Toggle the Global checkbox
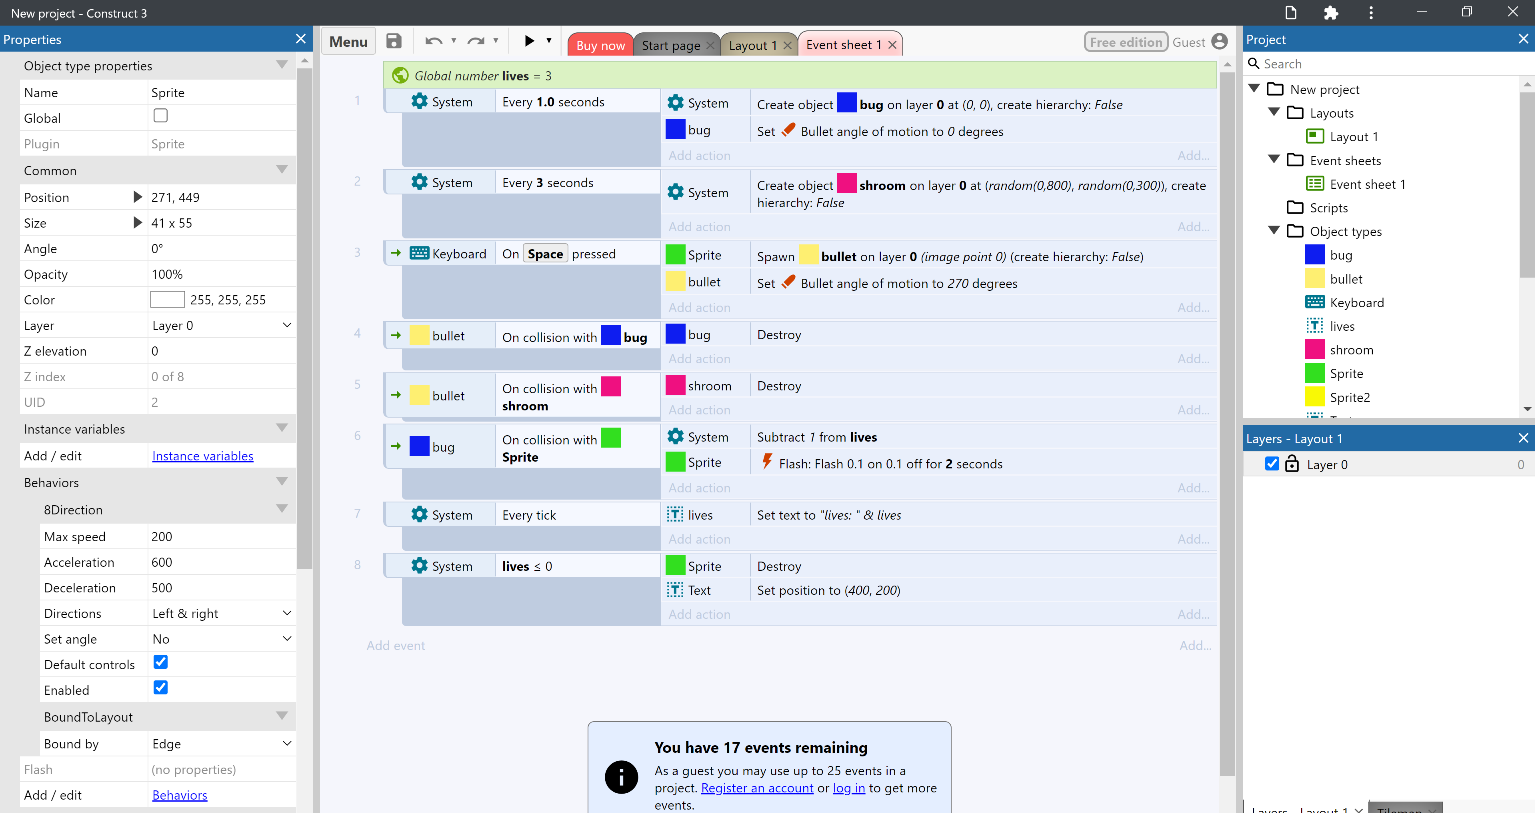Viewport: 1535px width, 813px height. tap(160, 116)
